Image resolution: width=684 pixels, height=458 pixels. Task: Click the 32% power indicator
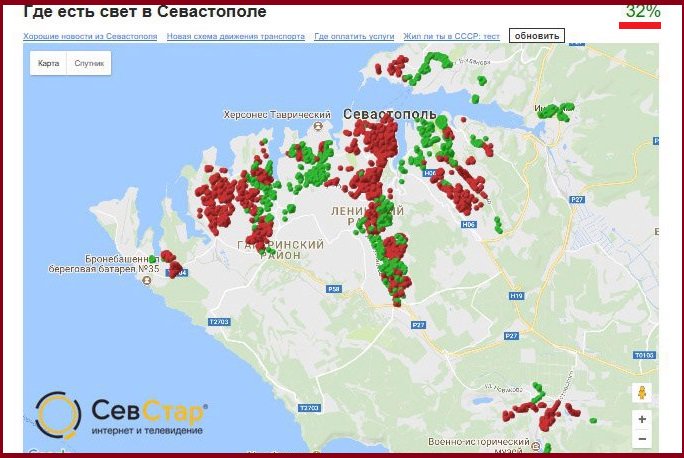(642, 11)
